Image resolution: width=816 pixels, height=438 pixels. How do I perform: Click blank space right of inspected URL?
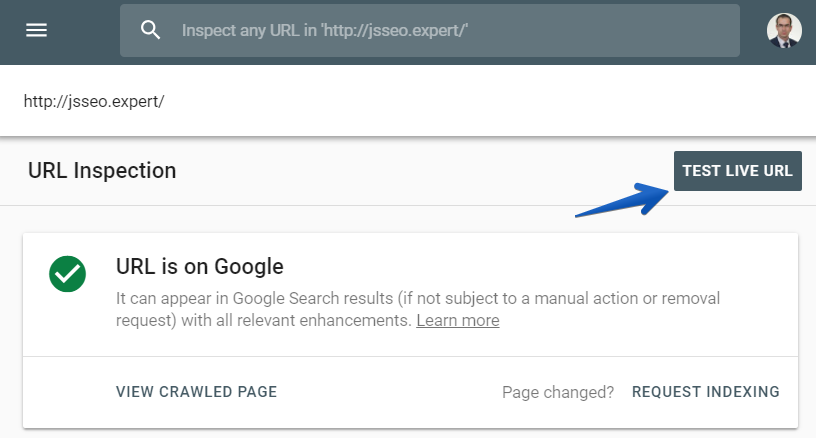[480, 101]
